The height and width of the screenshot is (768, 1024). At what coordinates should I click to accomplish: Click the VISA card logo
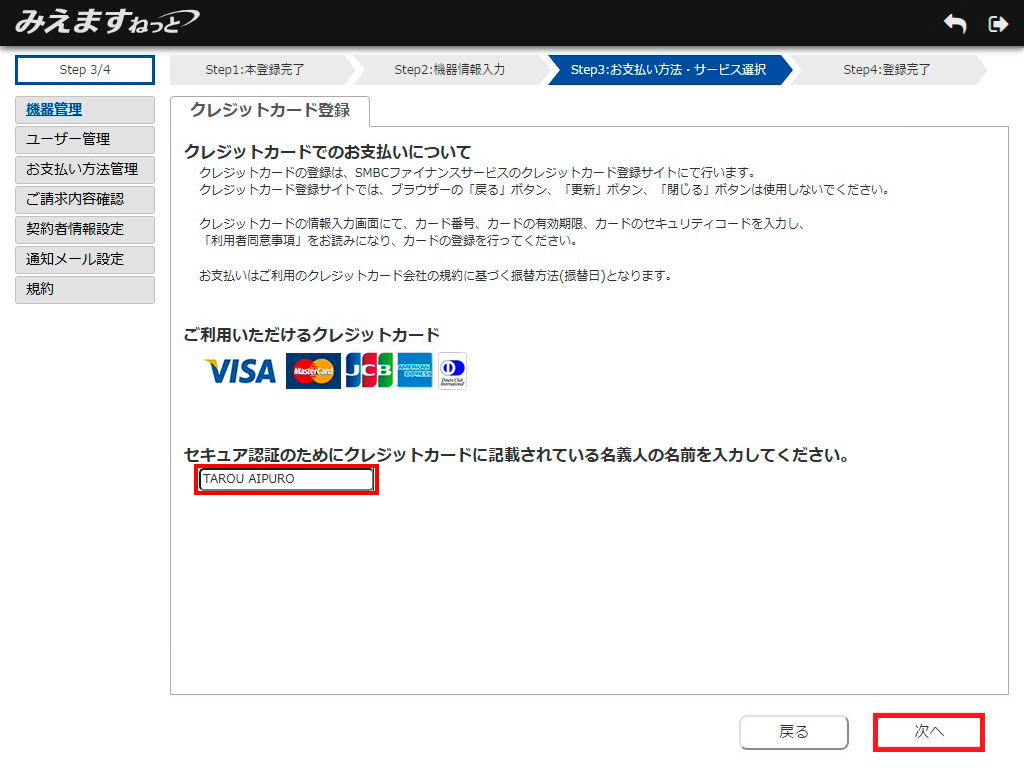click(240, 371)
